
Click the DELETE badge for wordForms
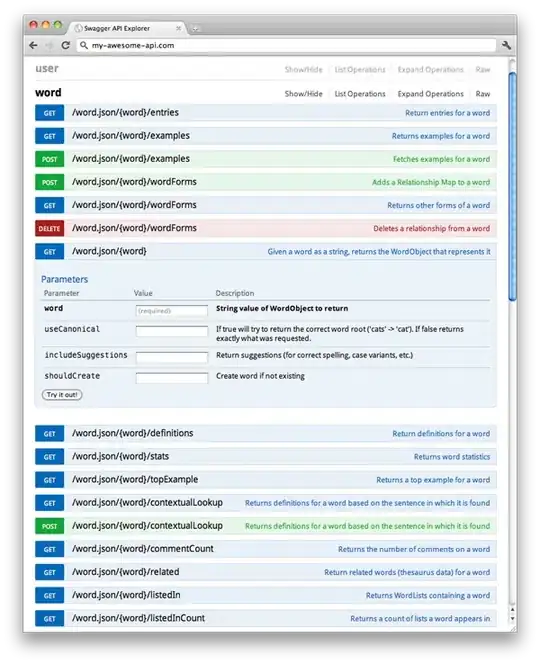pos(50,229)
